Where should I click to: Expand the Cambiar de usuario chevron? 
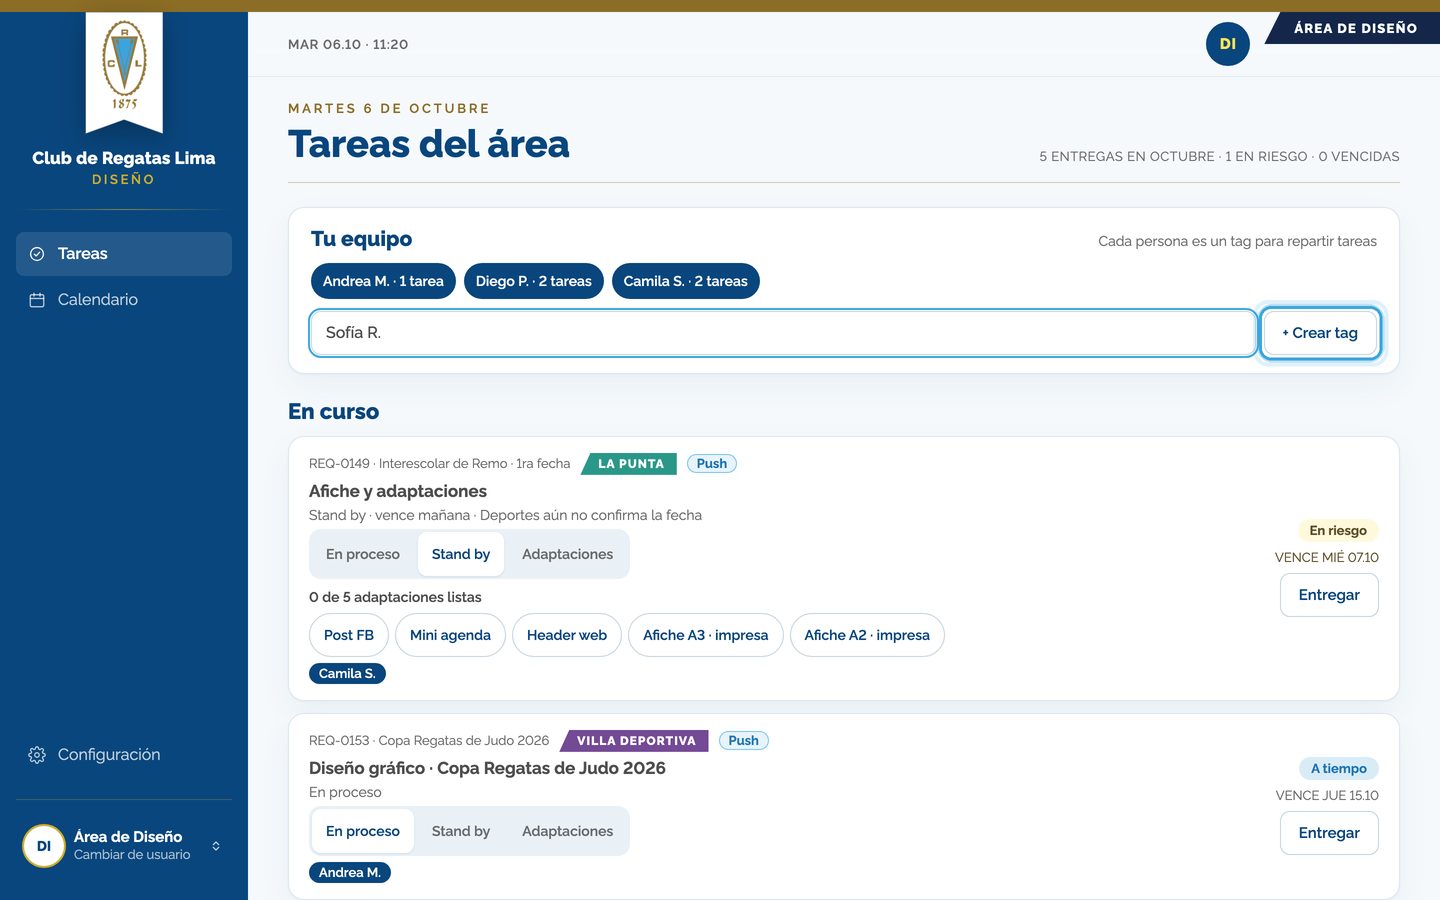[x=216, y=846]
